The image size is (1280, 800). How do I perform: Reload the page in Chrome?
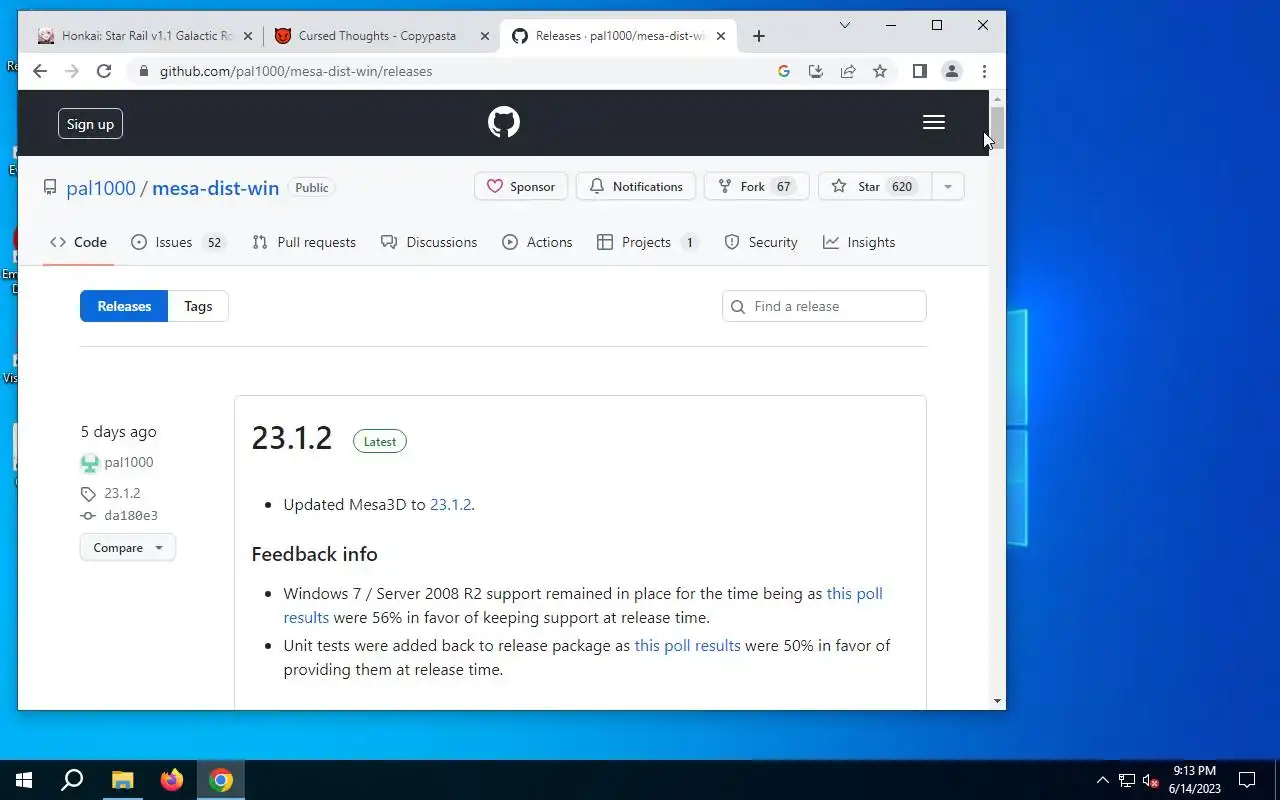pyautogui.click(x=104, y=71)
